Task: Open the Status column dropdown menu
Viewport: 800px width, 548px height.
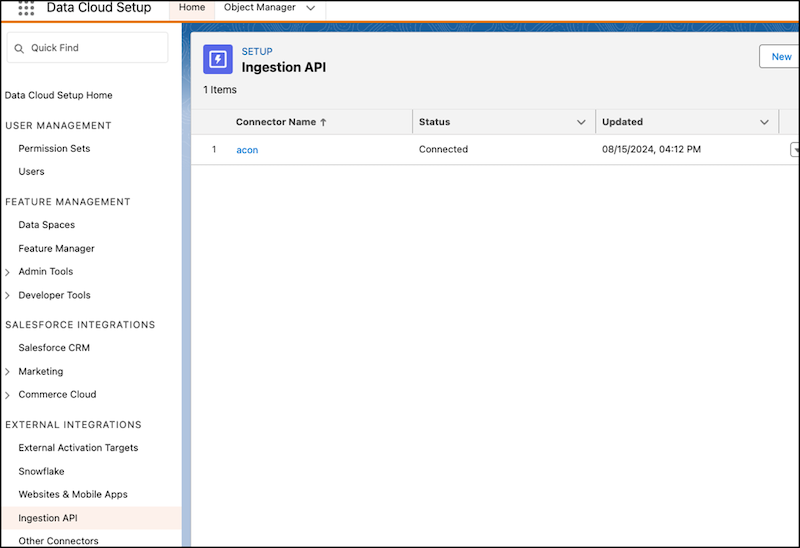Action: pyautogui.click(x=581, y=122)
